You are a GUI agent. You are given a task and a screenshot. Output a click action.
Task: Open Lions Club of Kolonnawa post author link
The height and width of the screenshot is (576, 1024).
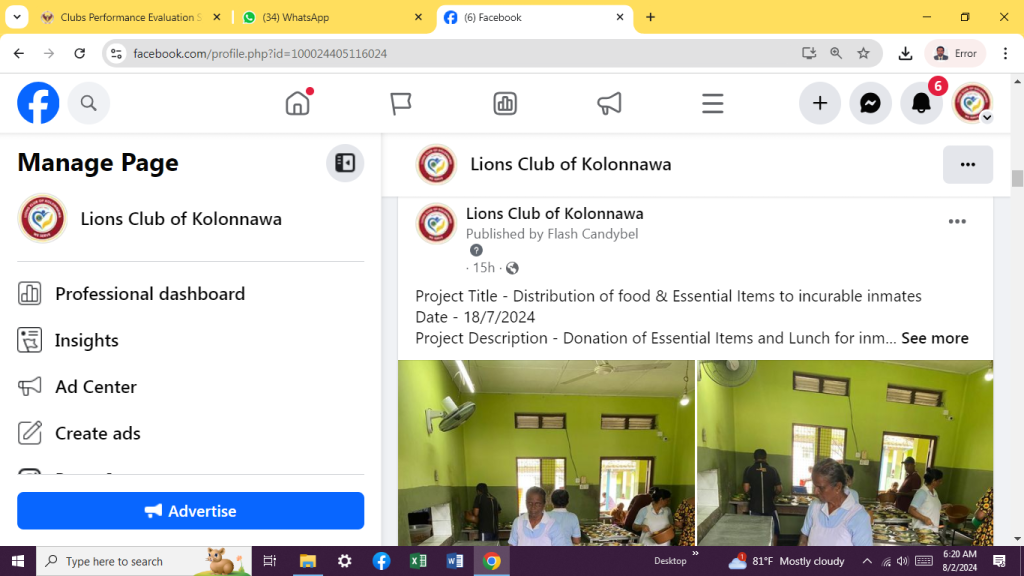point(554,214)
